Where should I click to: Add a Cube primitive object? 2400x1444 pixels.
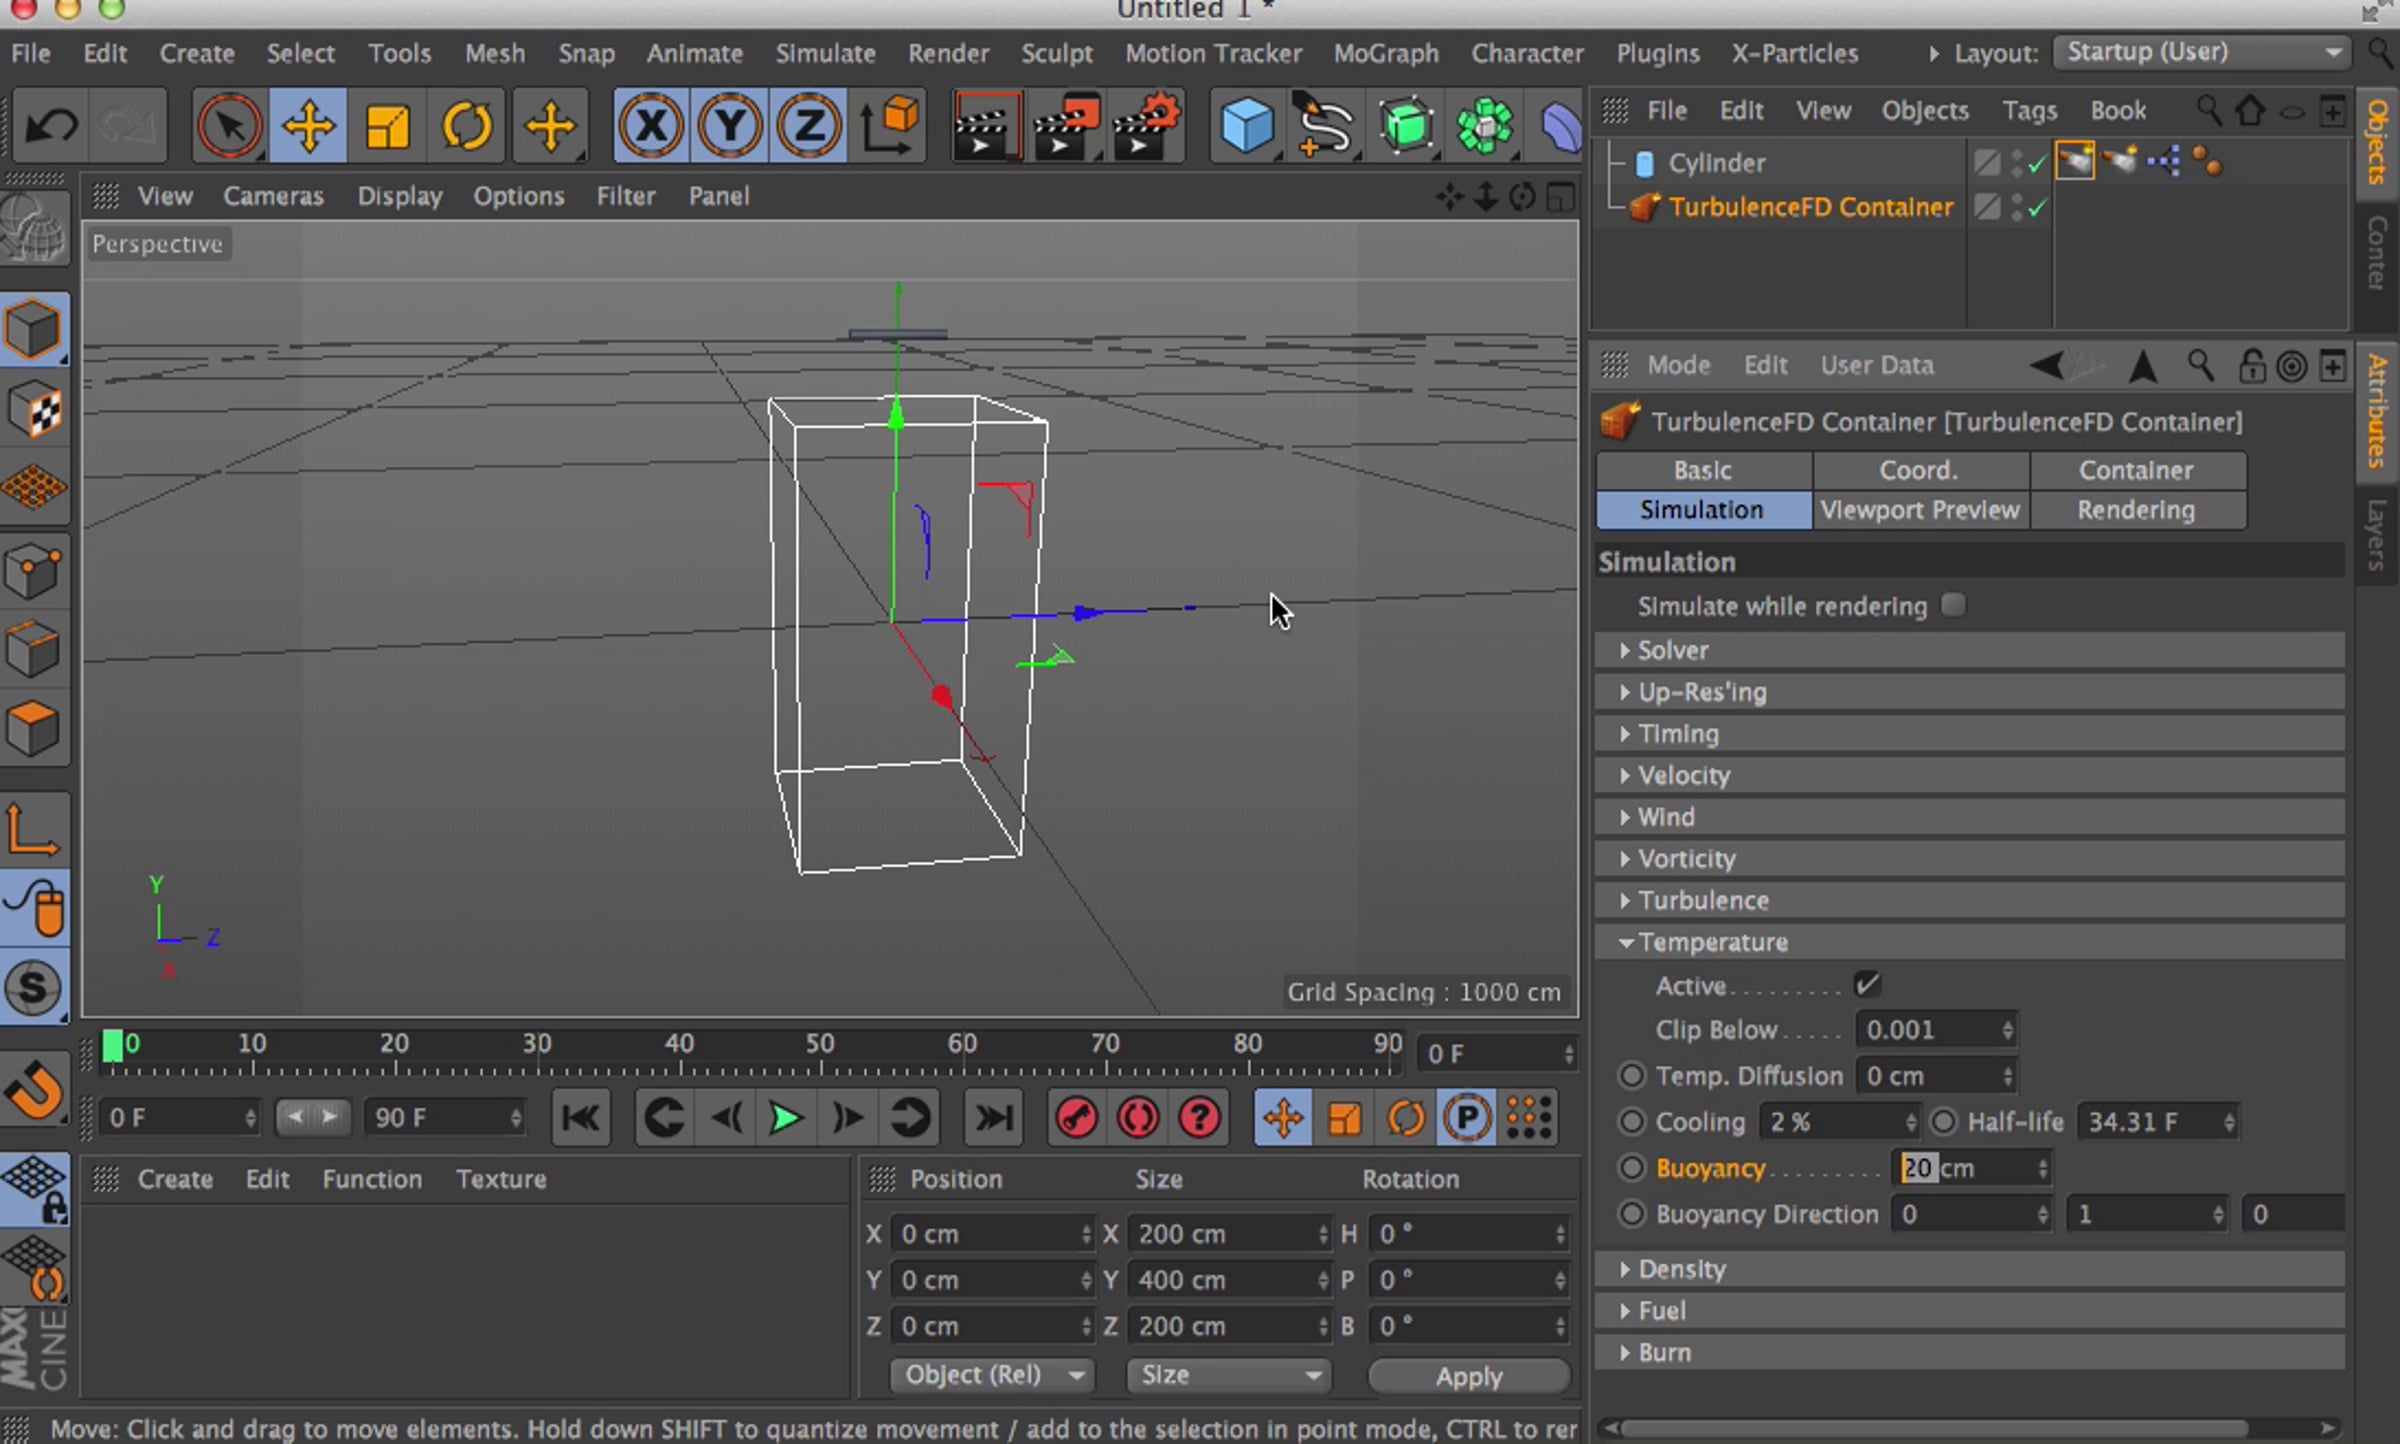(x=1246, y=126)
